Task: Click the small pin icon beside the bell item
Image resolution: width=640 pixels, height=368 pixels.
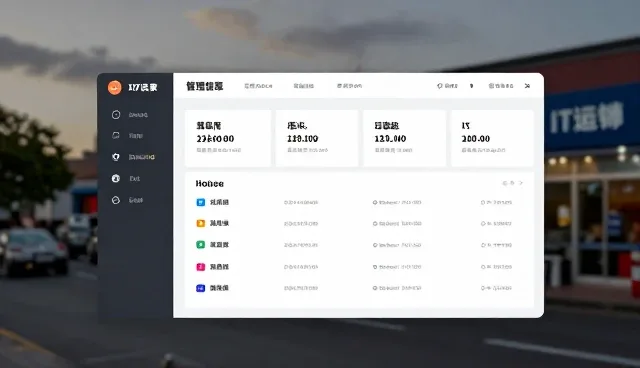Action: (x=471, y=86)
